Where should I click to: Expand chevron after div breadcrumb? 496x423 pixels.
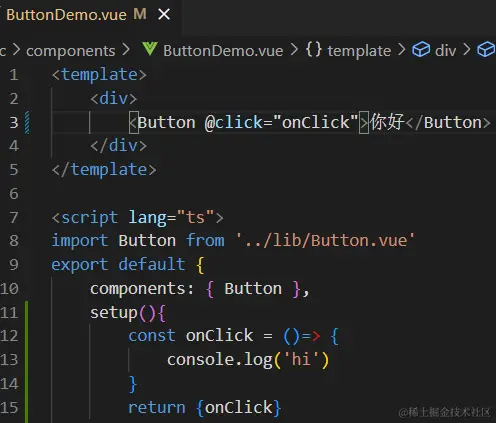(467, 50)
